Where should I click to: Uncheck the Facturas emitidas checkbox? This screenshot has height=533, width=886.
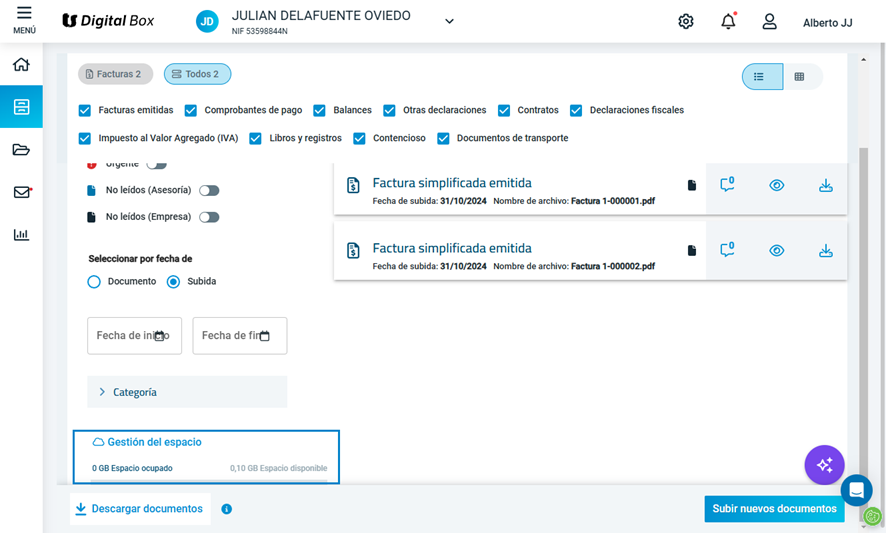coord(85,110)
